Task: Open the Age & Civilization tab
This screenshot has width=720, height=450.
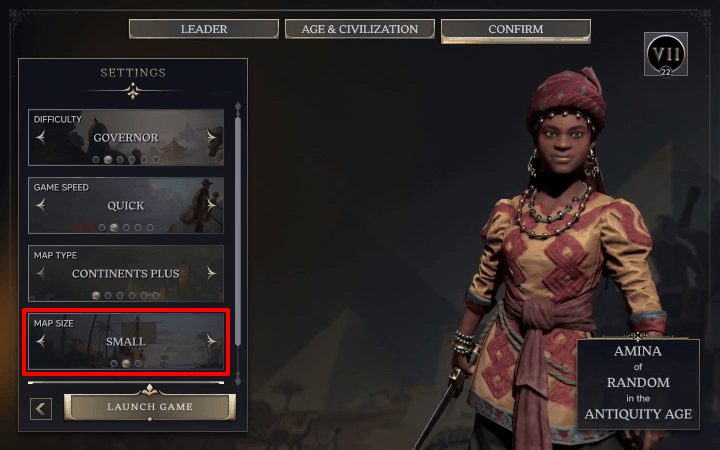Action: 360,29
